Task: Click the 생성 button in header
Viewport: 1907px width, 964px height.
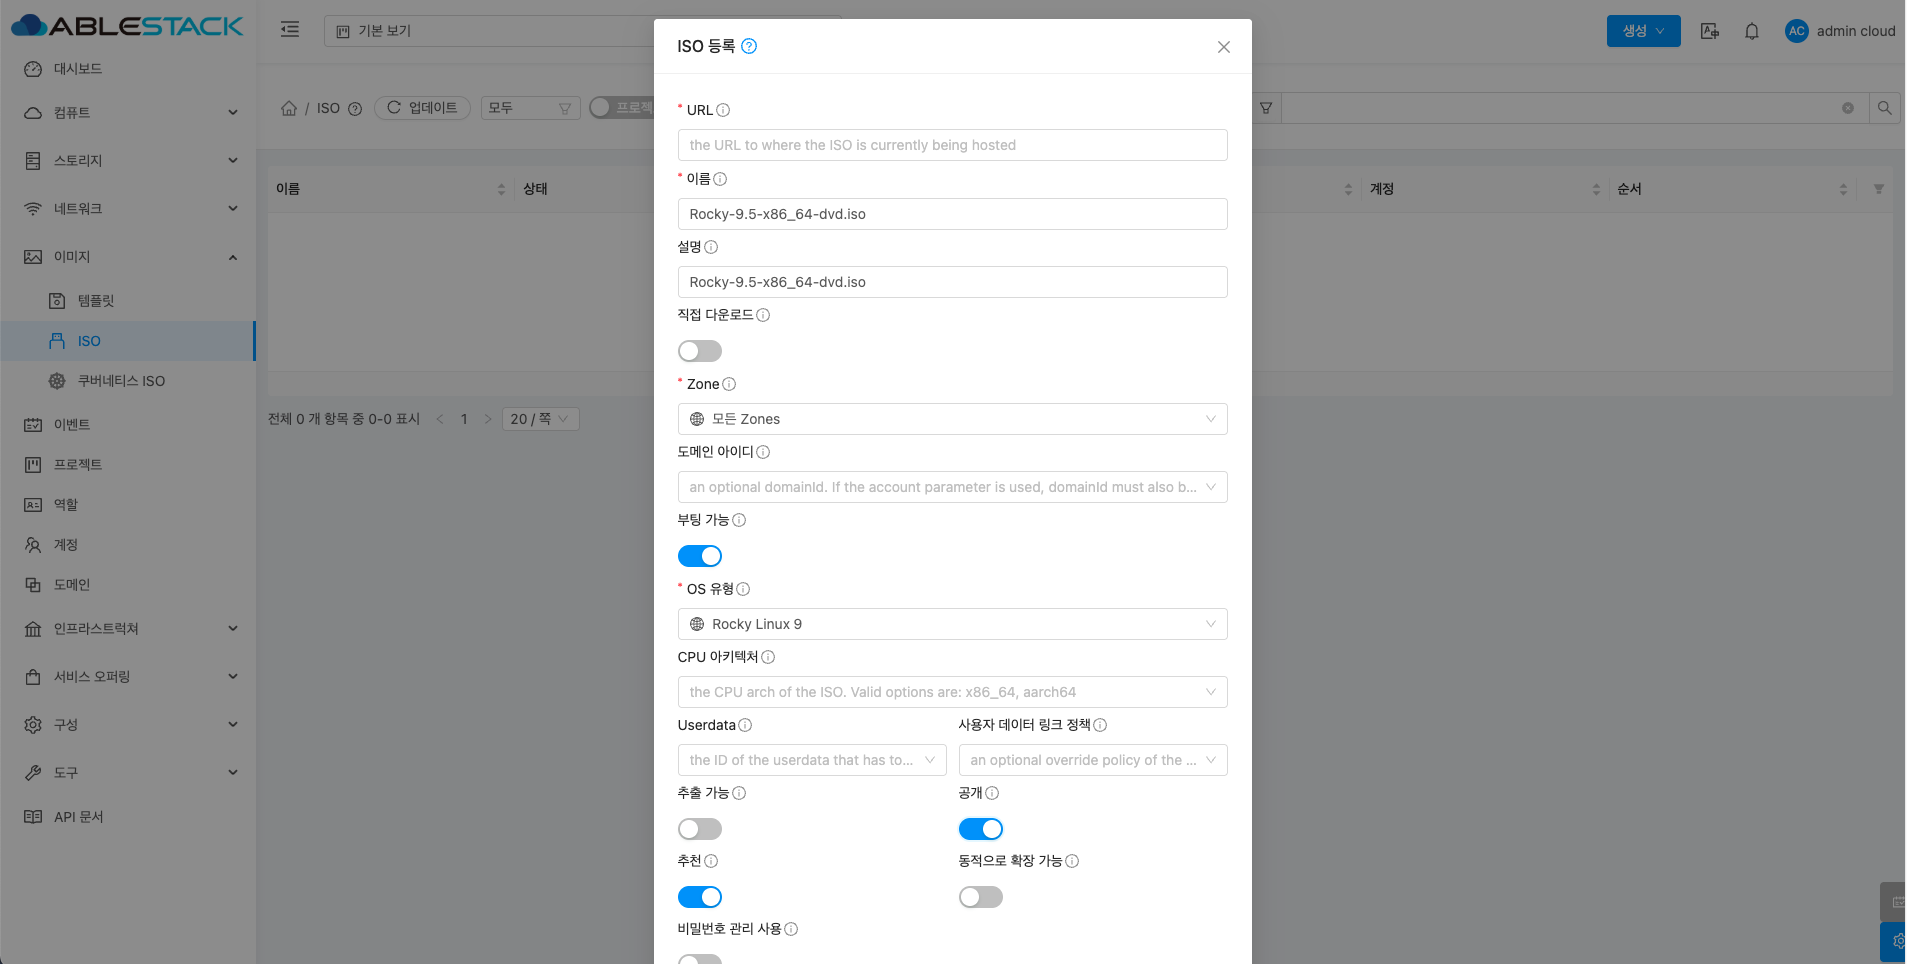Action: click(x=1643, y=31)
